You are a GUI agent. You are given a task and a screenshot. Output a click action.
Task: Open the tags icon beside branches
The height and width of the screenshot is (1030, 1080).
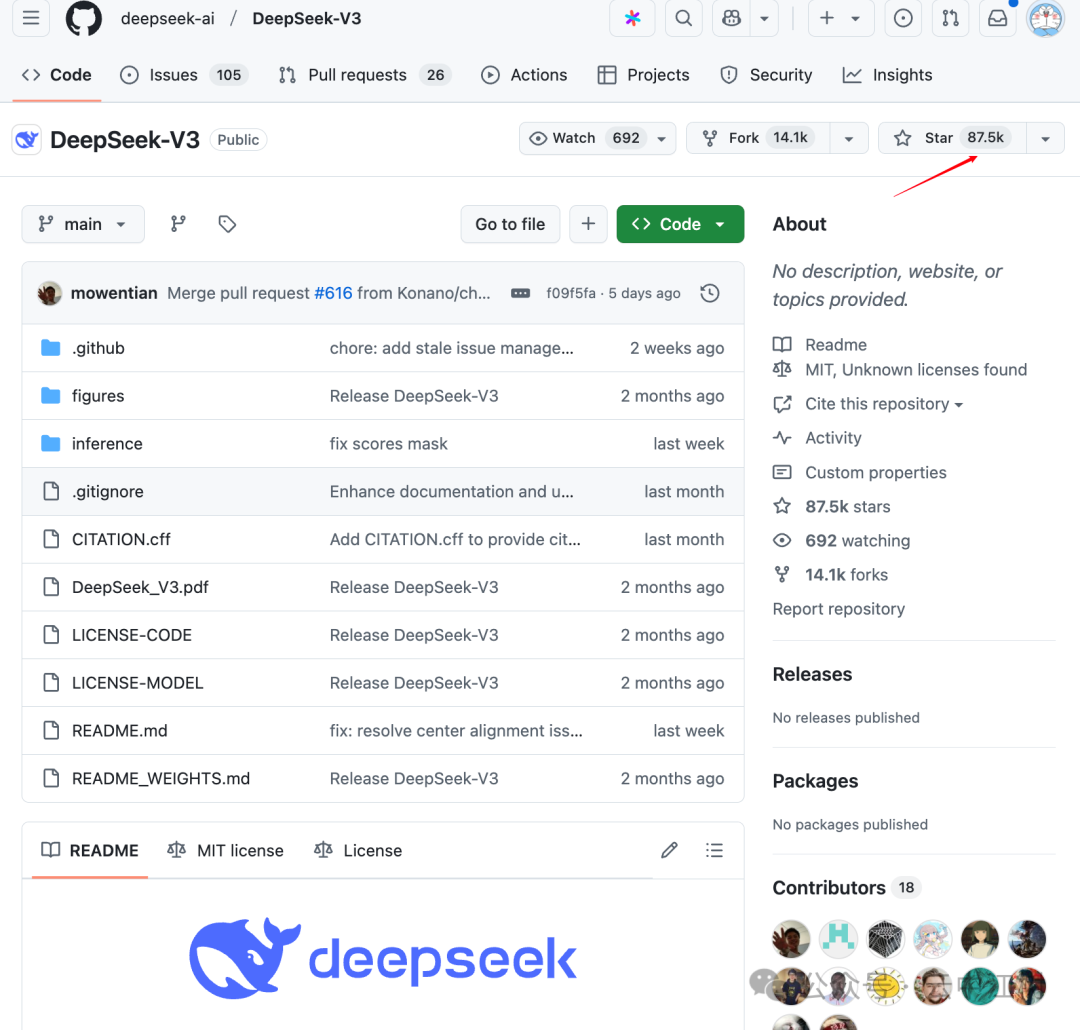226,224
